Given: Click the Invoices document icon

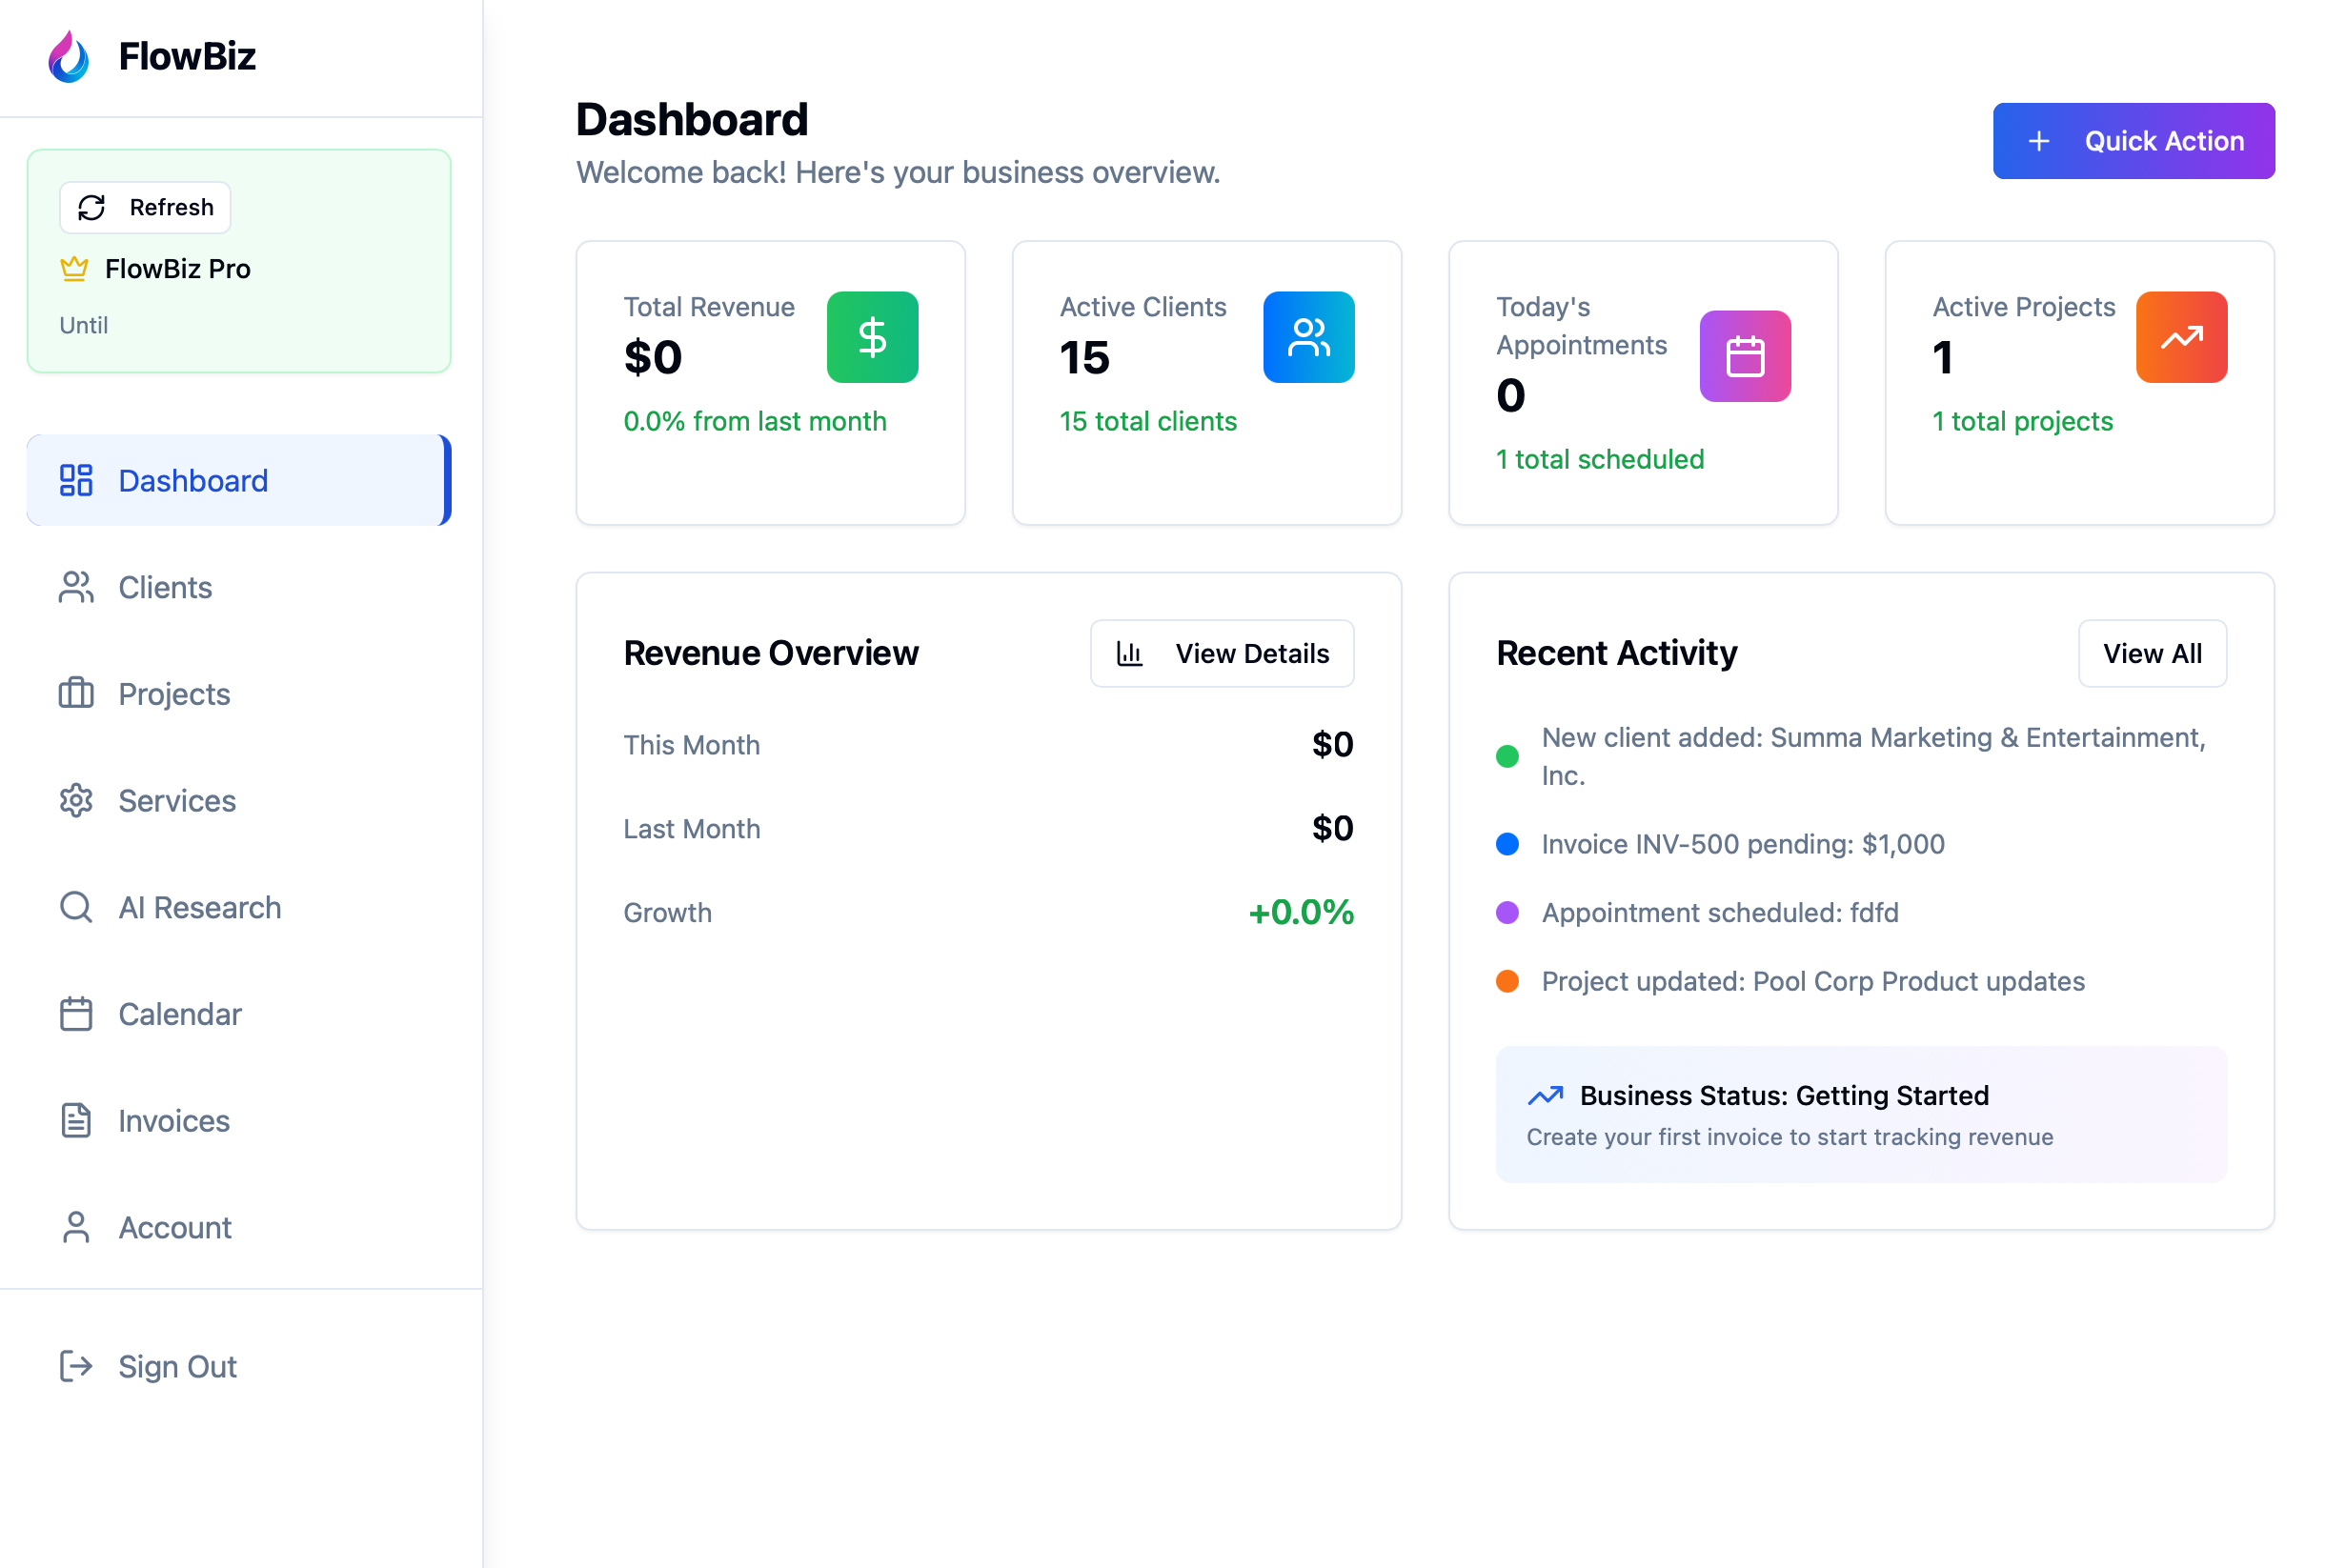Looking at the screenshot, I should [75, 1120].
